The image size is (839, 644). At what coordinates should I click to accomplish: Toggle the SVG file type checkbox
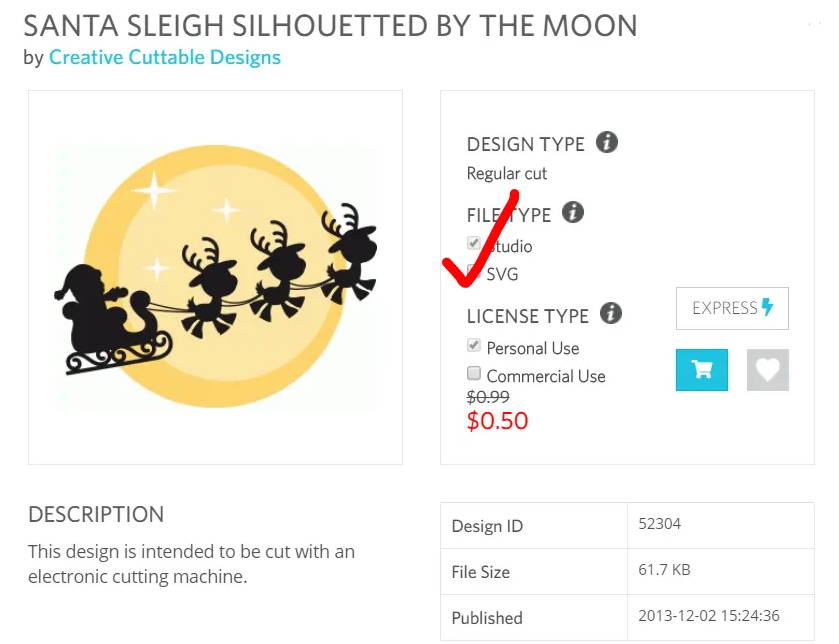click(x=472, y=270)
